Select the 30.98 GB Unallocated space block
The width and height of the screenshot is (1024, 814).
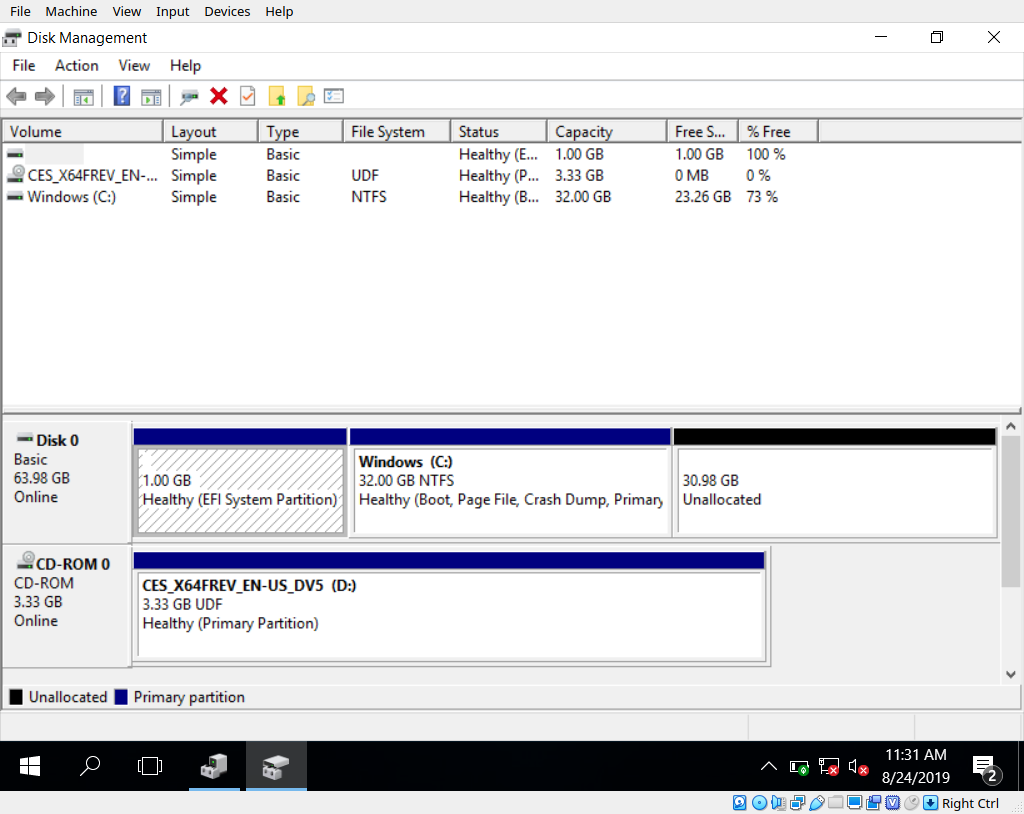pyautogui.click(x=834, y=490)
